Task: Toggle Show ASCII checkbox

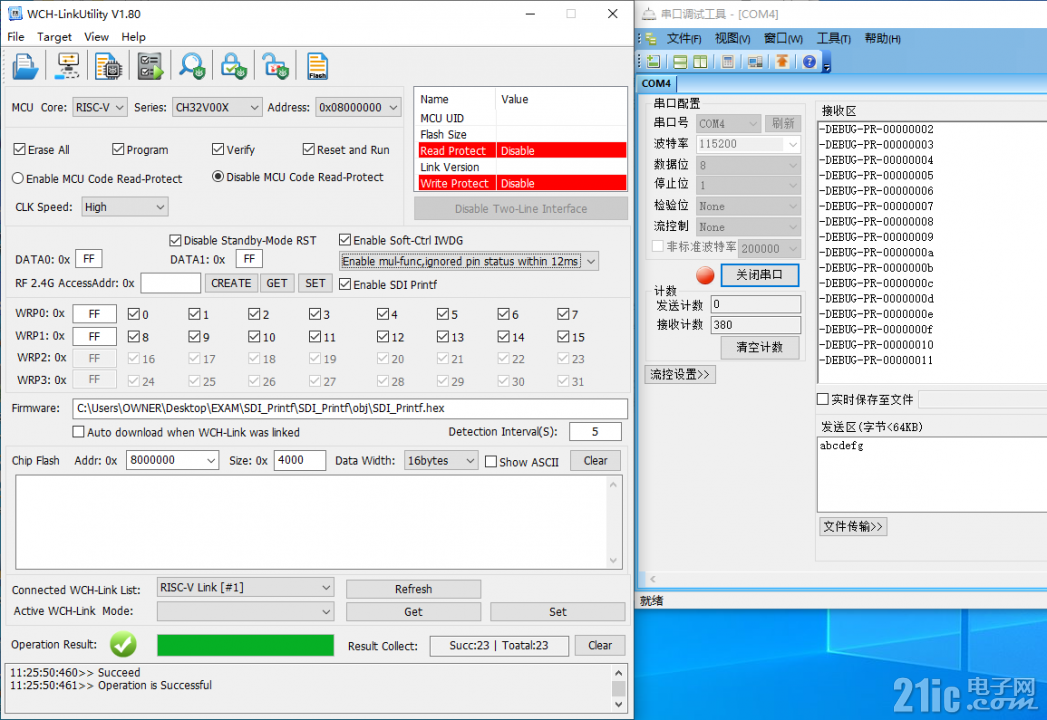Action: click(491, 462)
